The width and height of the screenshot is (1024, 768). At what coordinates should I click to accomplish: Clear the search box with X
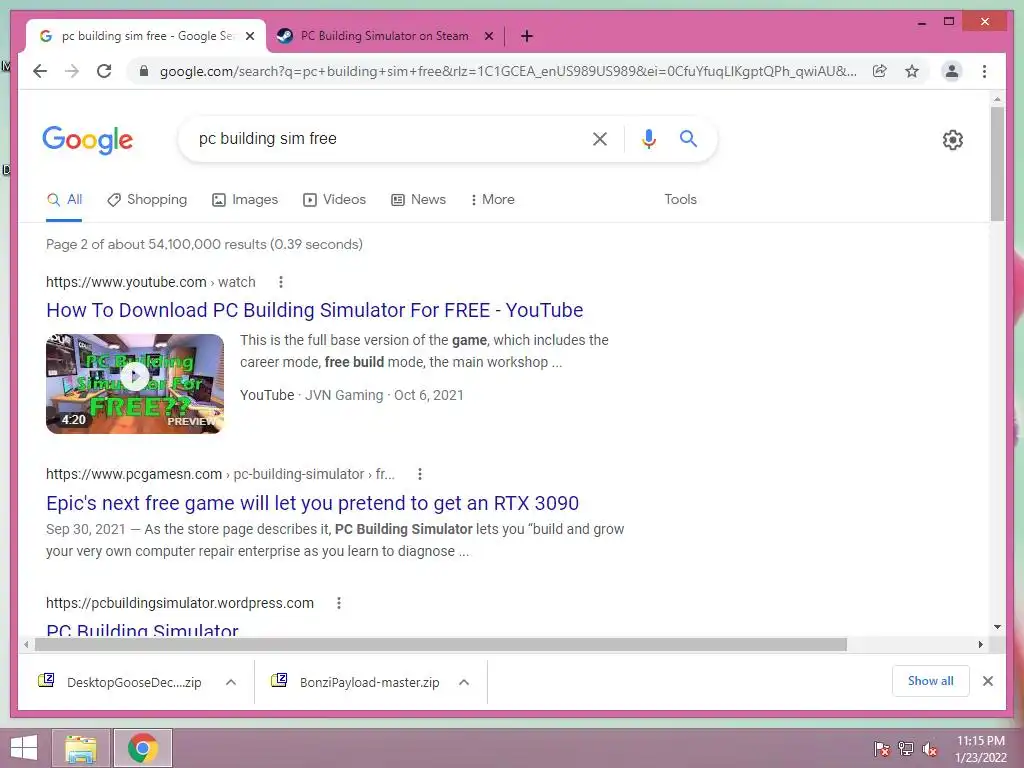tap(600, 138)
